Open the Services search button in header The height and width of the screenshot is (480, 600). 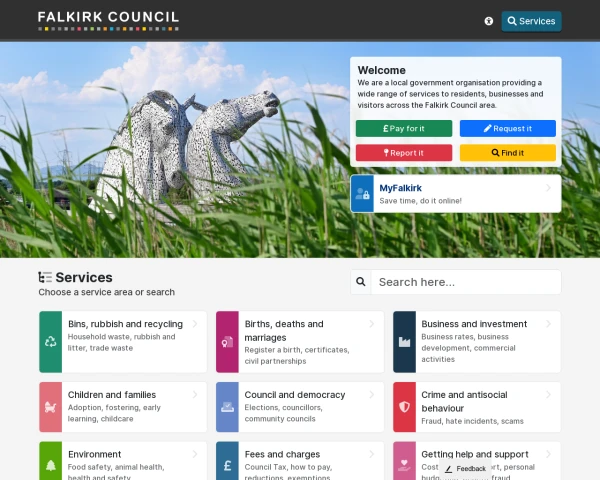(532, 21)
